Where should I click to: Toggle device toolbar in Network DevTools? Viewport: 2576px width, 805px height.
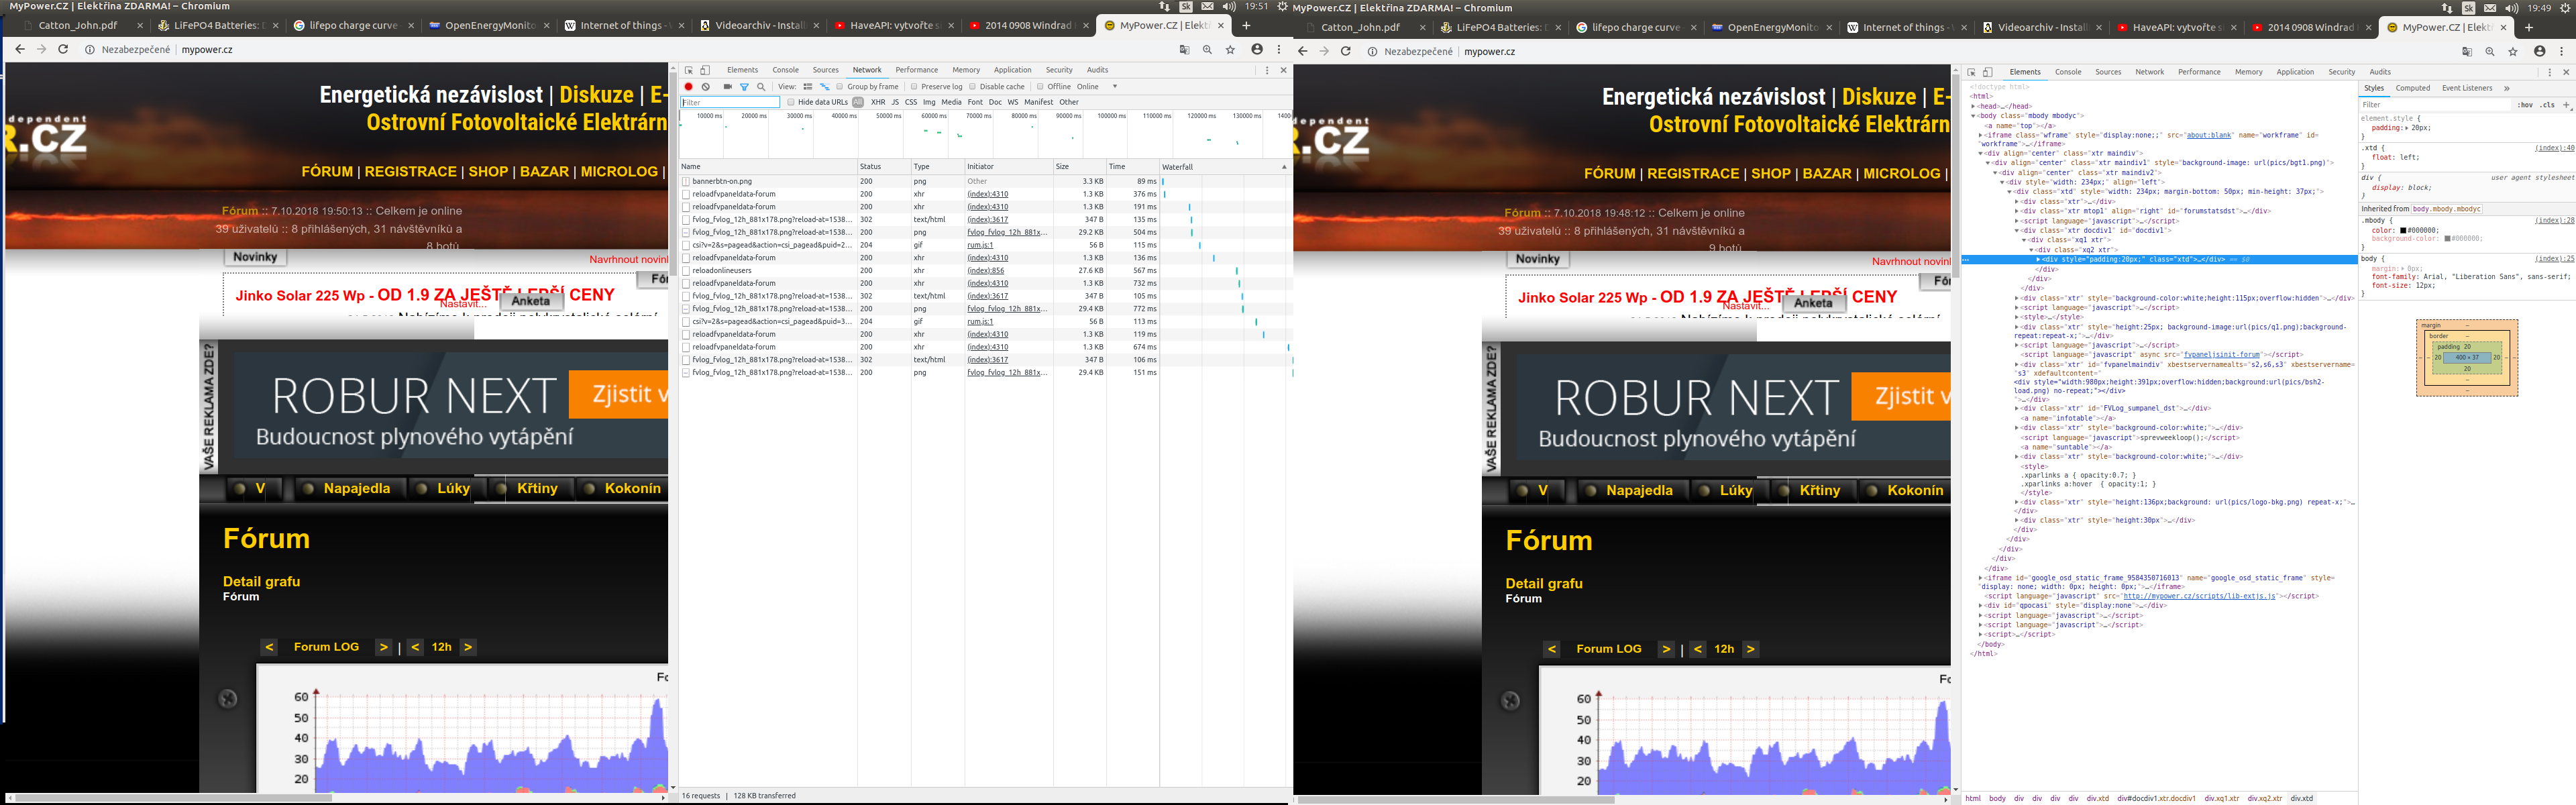click(x=705, y=70)
